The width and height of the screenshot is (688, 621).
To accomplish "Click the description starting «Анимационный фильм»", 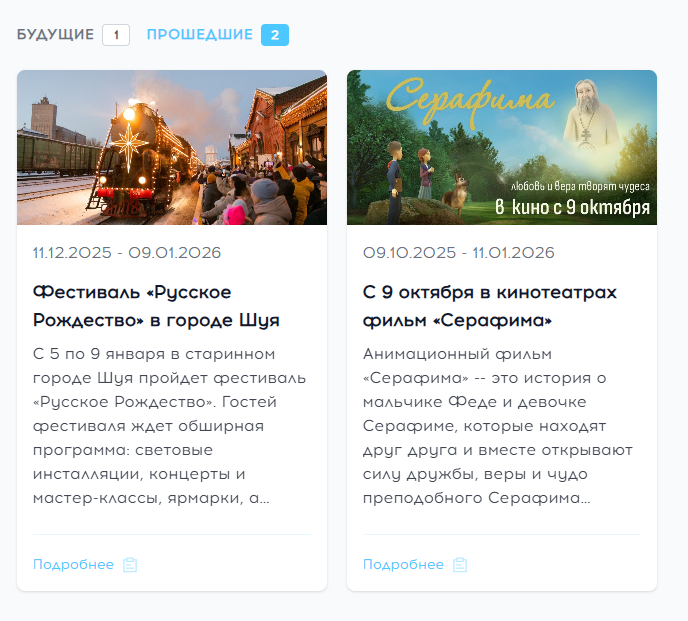I will (498, 426).
